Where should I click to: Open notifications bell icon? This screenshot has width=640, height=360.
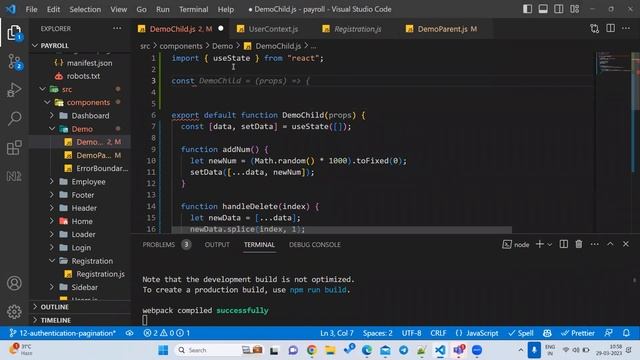point(626,333)
